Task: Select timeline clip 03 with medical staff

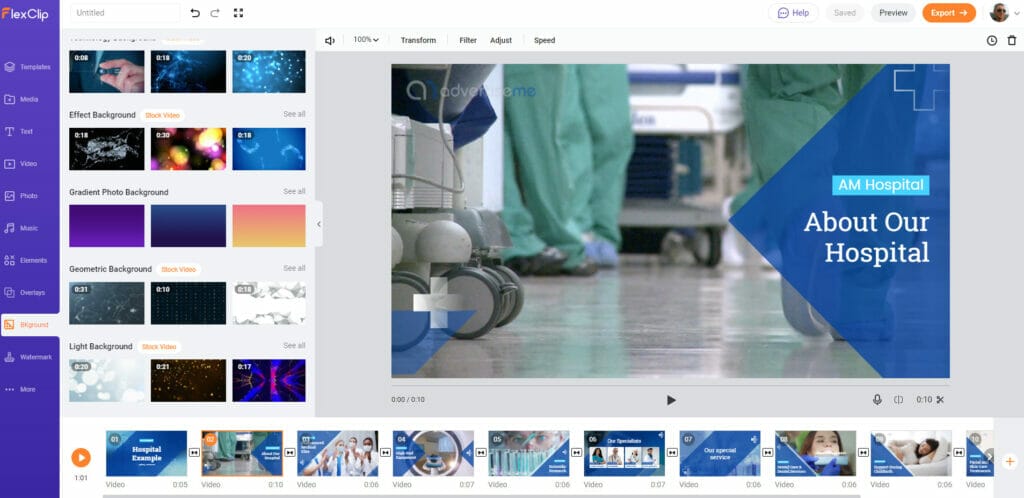Action: point(338,453)
